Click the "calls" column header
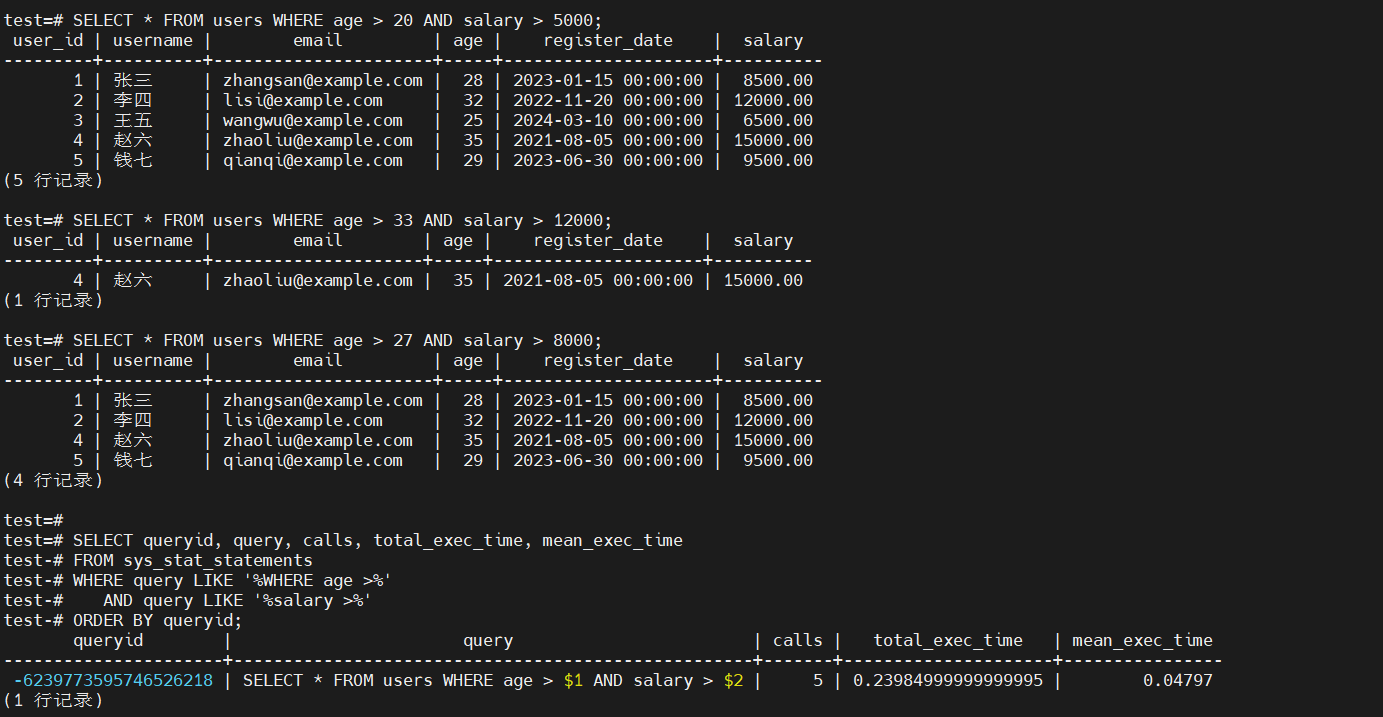The image size is (1383, 717). coord(797,640)
